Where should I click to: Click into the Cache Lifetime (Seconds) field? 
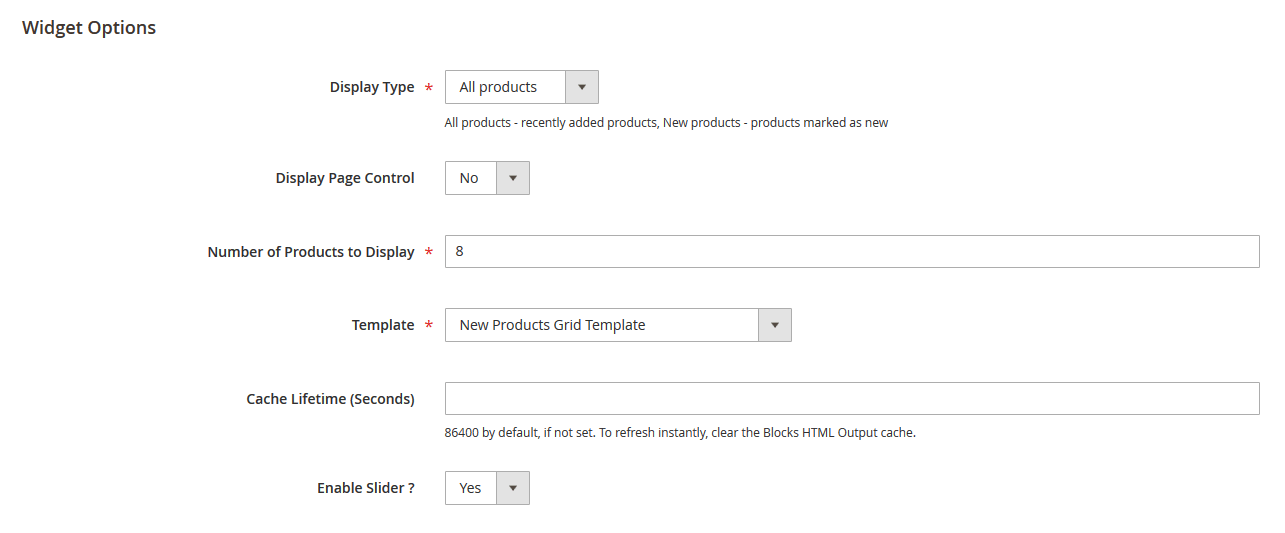pos(851,399)
